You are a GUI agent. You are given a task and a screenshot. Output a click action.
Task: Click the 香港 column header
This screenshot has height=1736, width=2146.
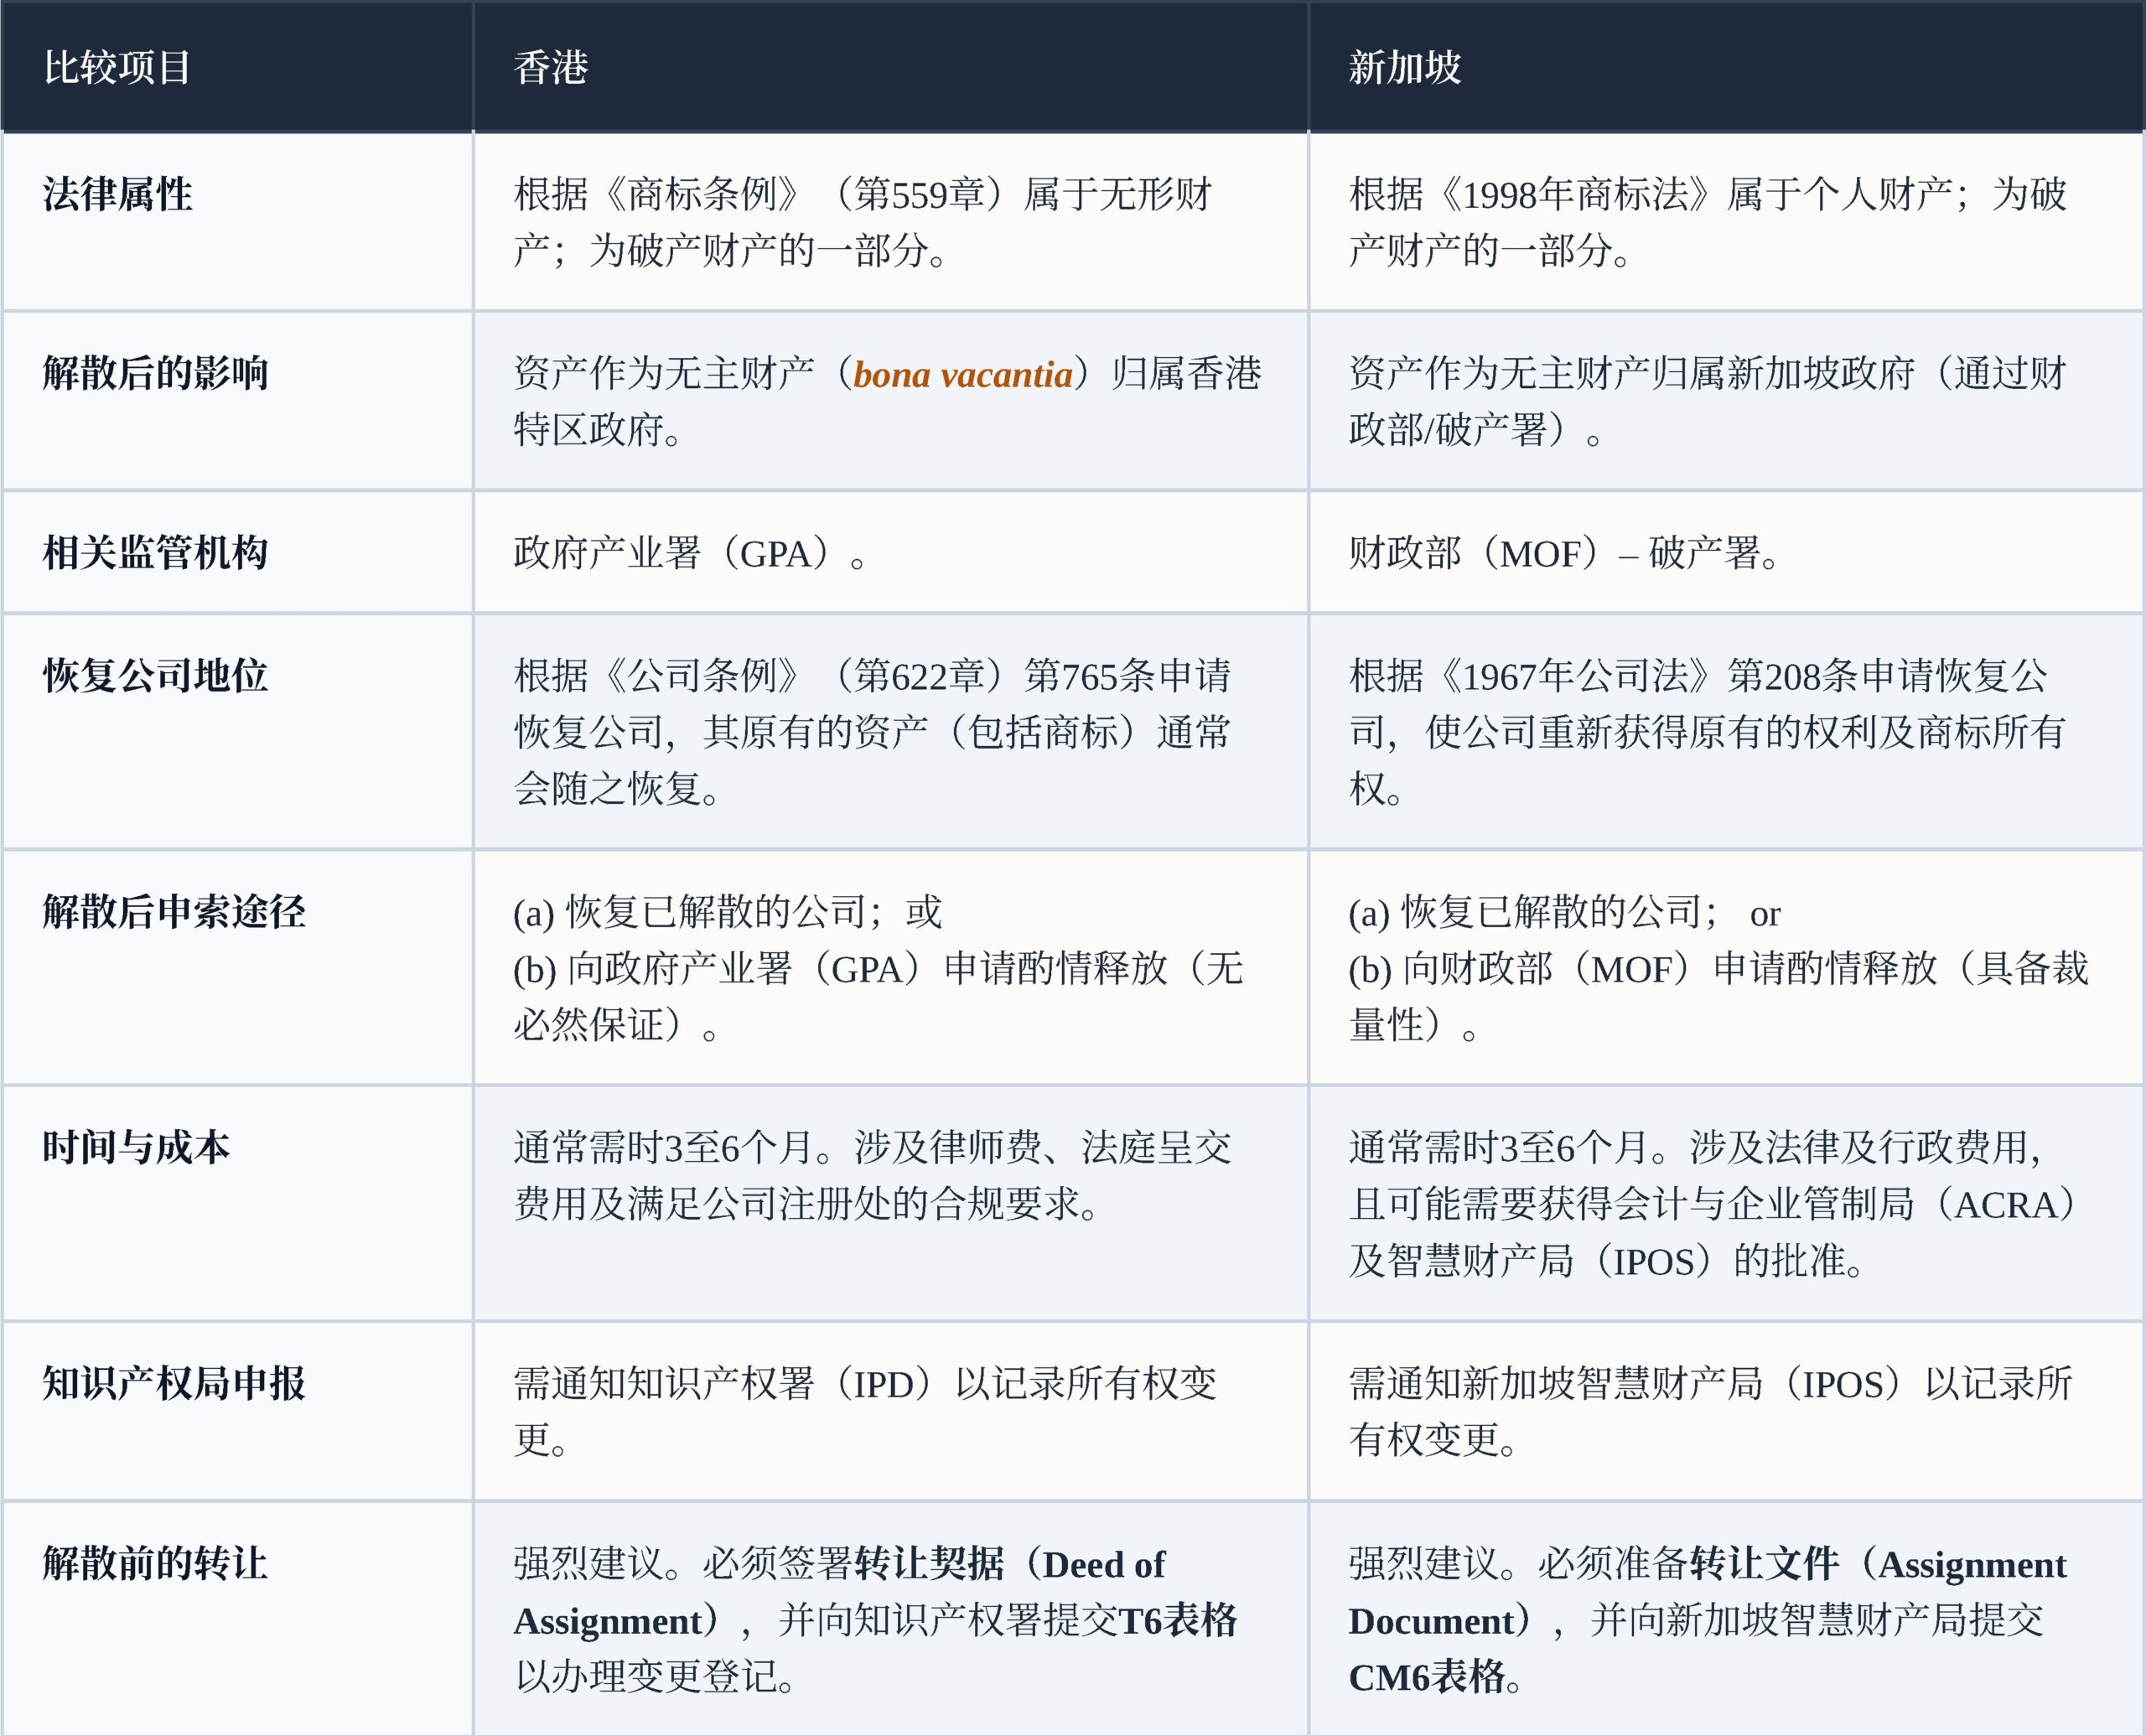tap(890, 68)
